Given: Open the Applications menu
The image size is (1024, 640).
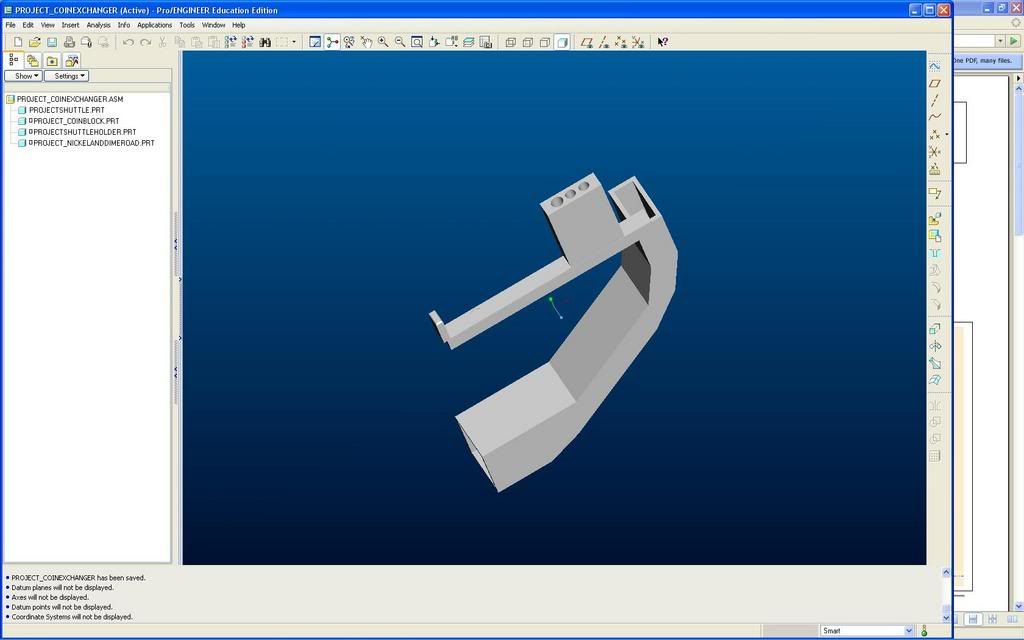Looking at the screenshot, I should 155,25.
